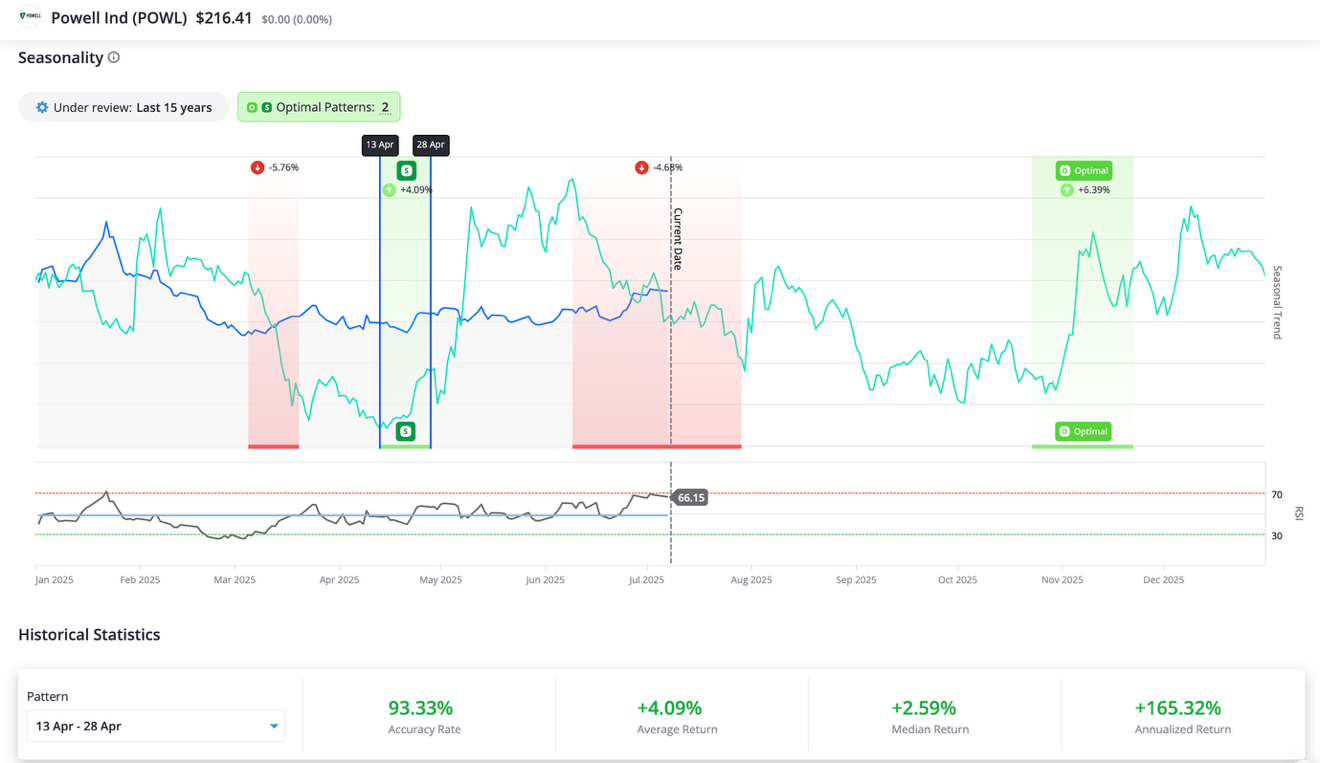Screen dimensions: 1320x763
Task: Click the 66.15 RSI value label
Action: point(691,497)
